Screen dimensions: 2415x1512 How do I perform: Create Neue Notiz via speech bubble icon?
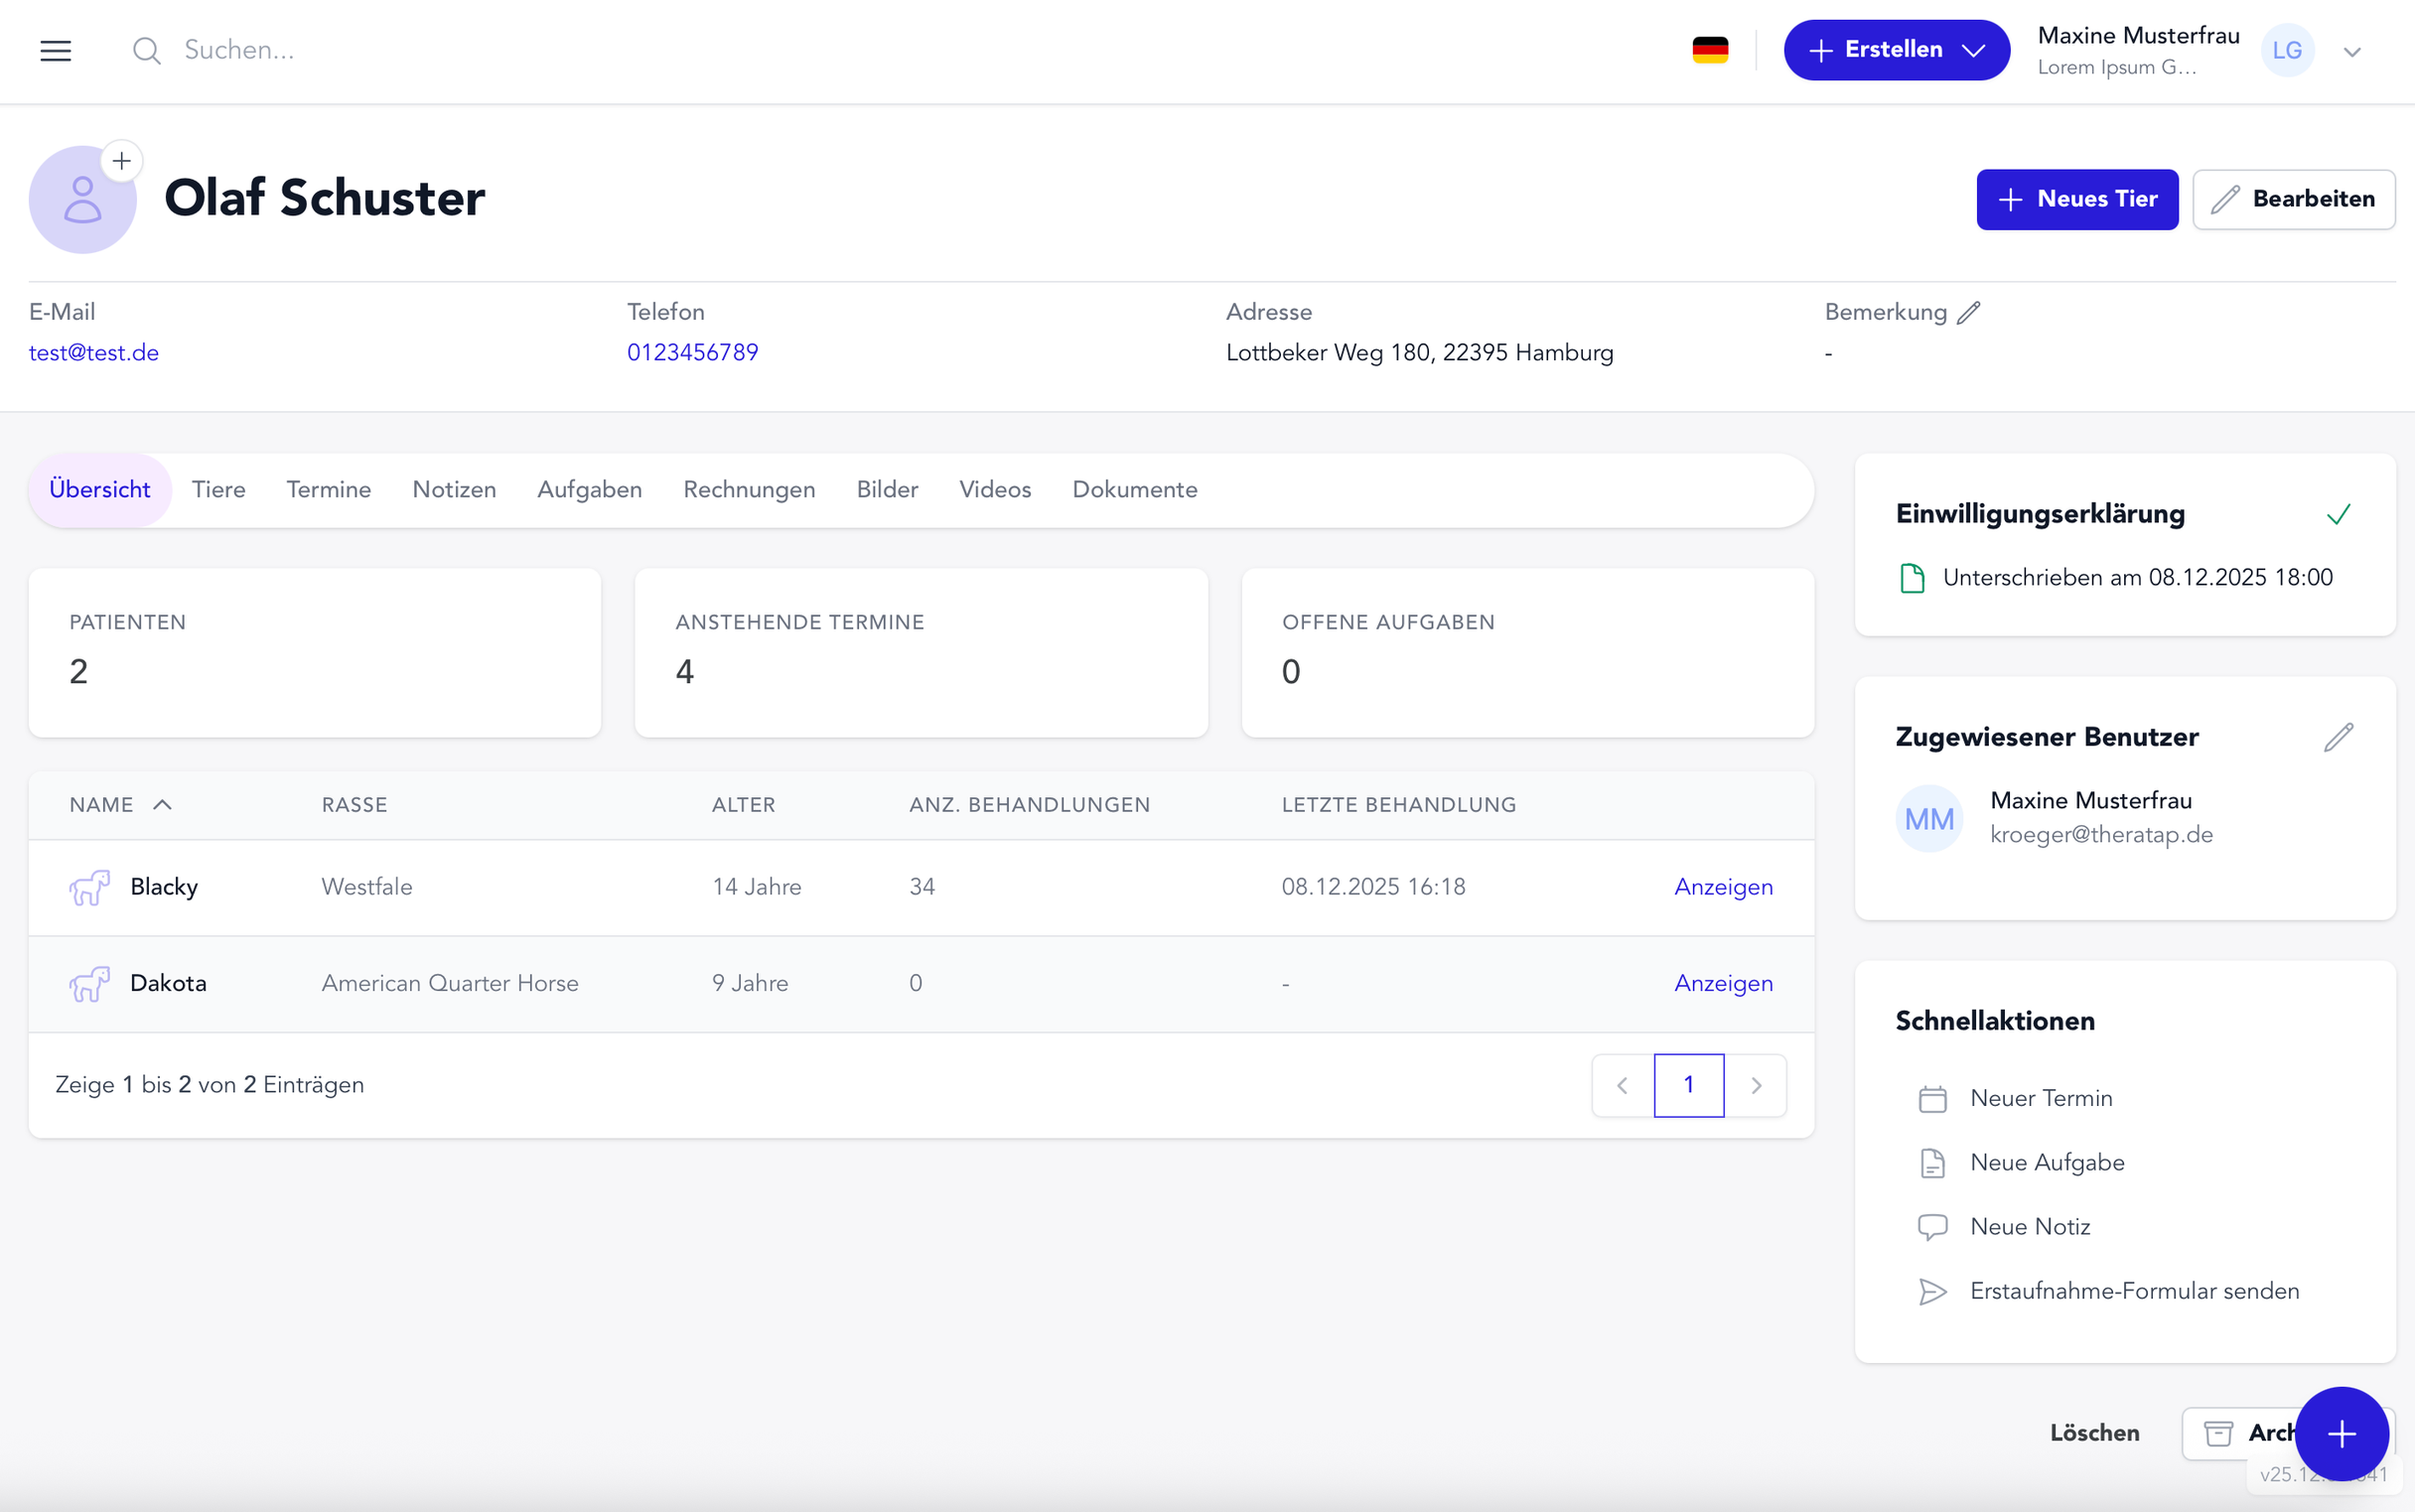(1932, 1226)
